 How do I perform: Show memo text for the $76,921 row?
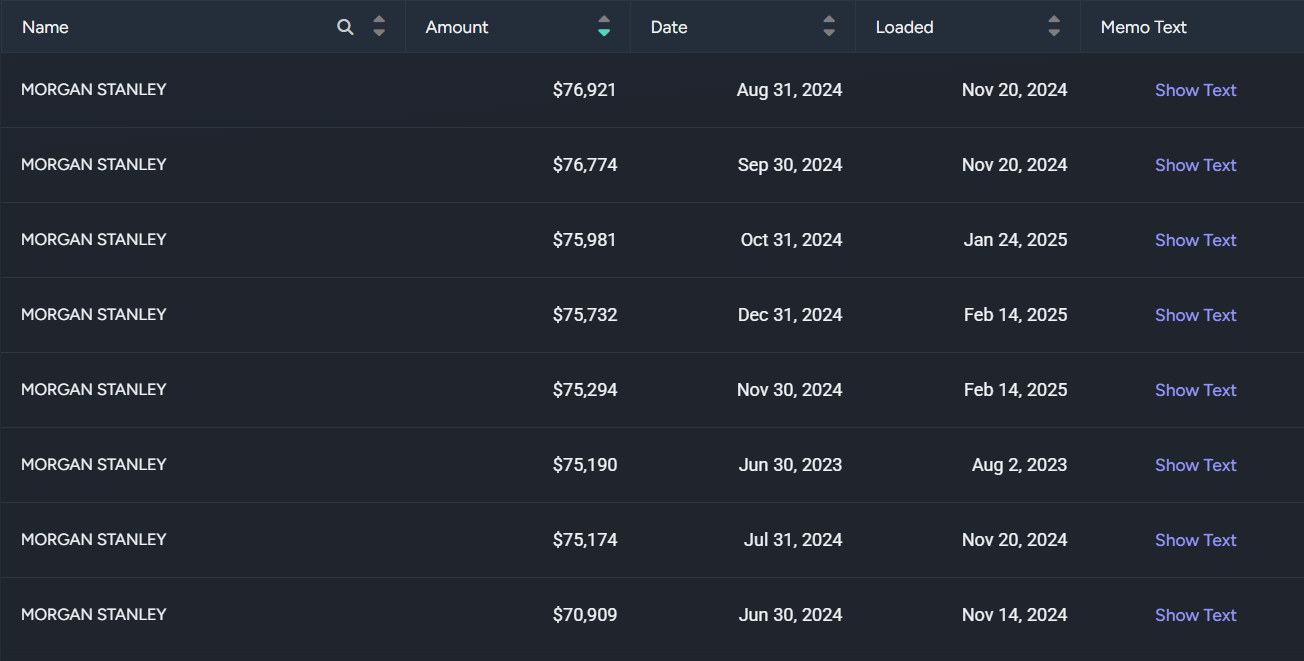1195,90
